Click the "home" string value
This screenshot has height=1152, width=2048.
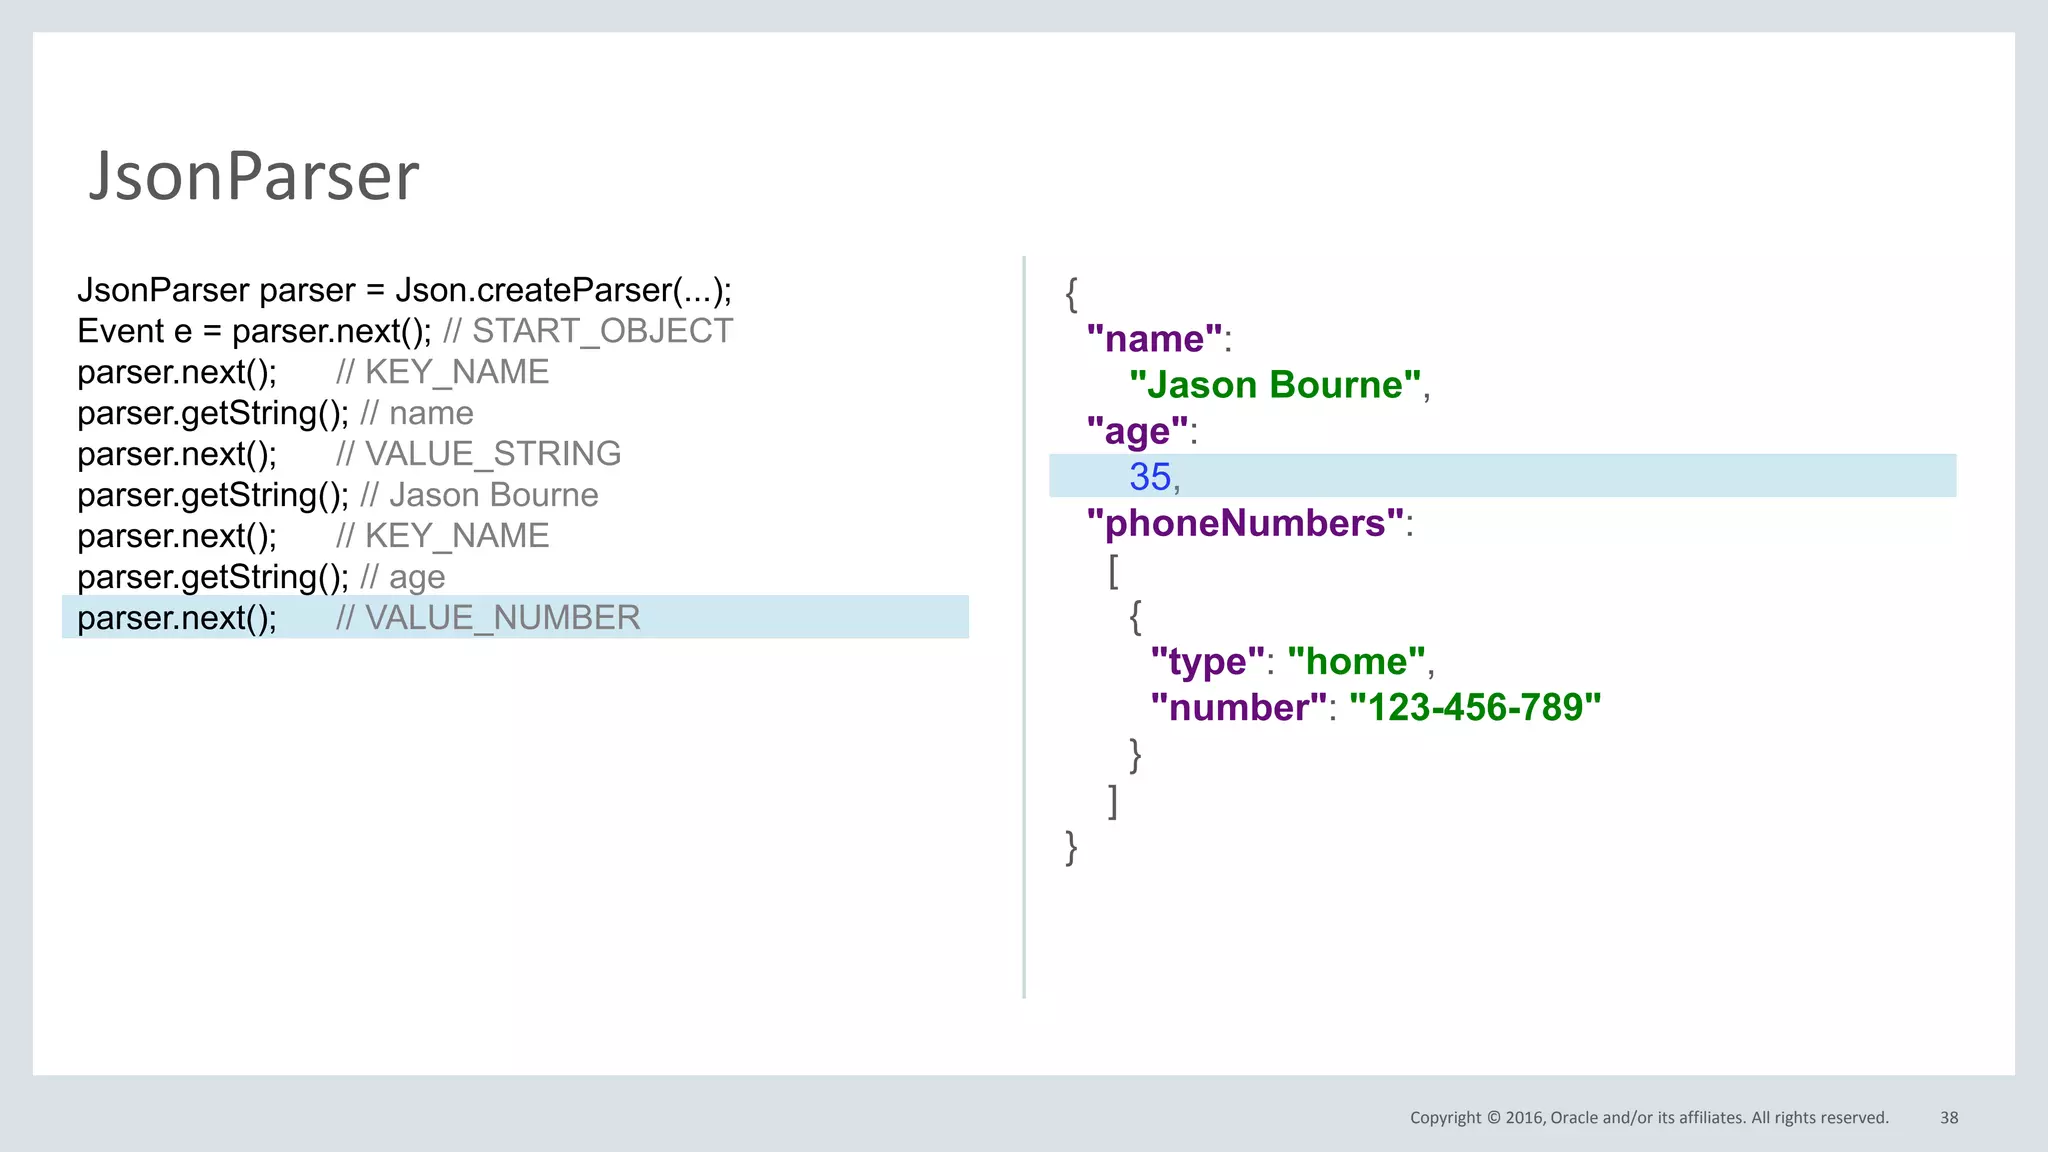[1356, 662]
